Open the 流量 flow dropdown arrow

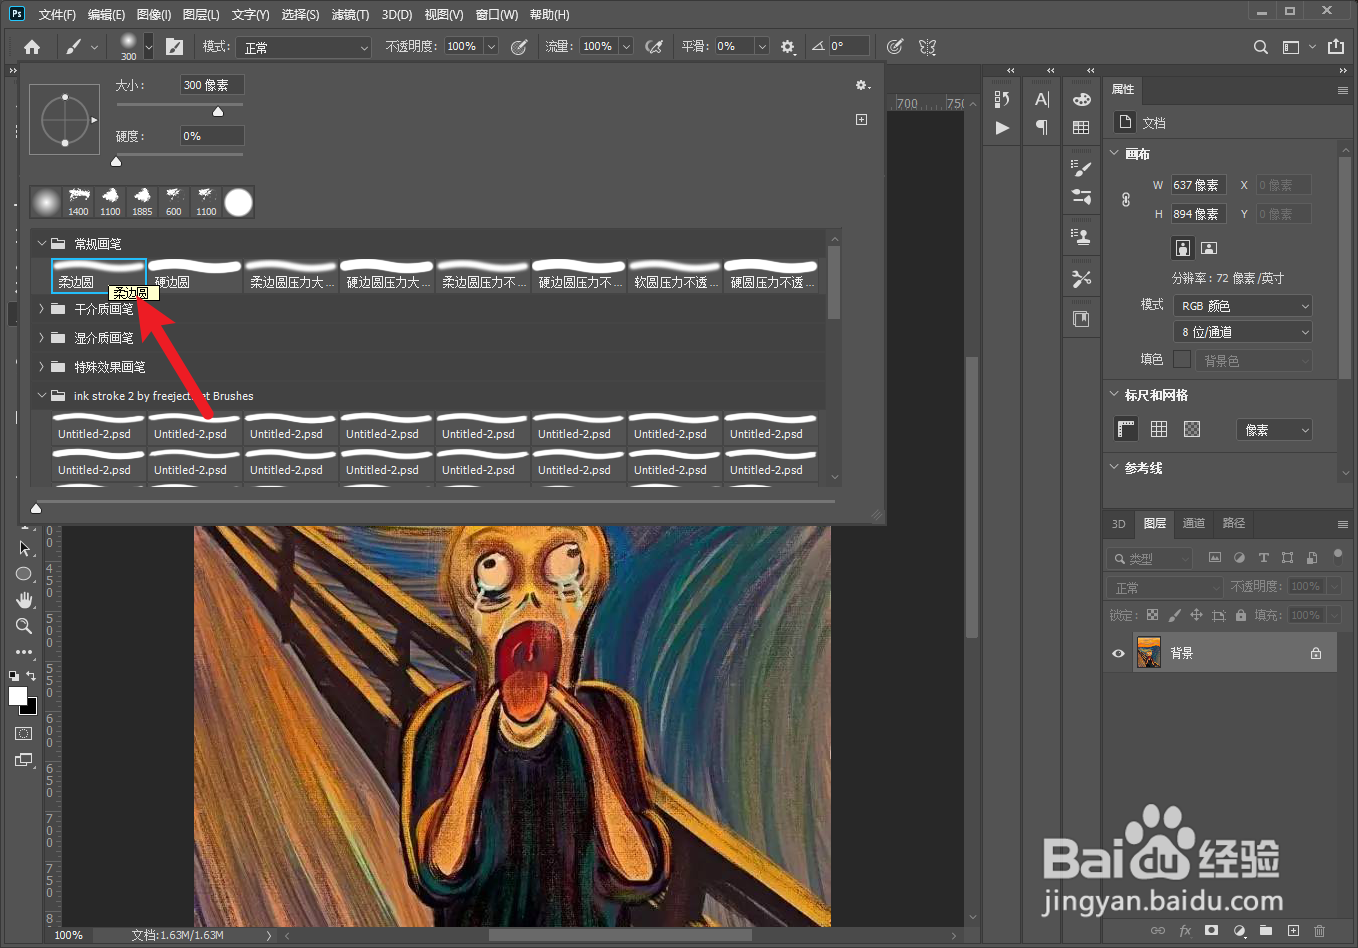point(626,47)
